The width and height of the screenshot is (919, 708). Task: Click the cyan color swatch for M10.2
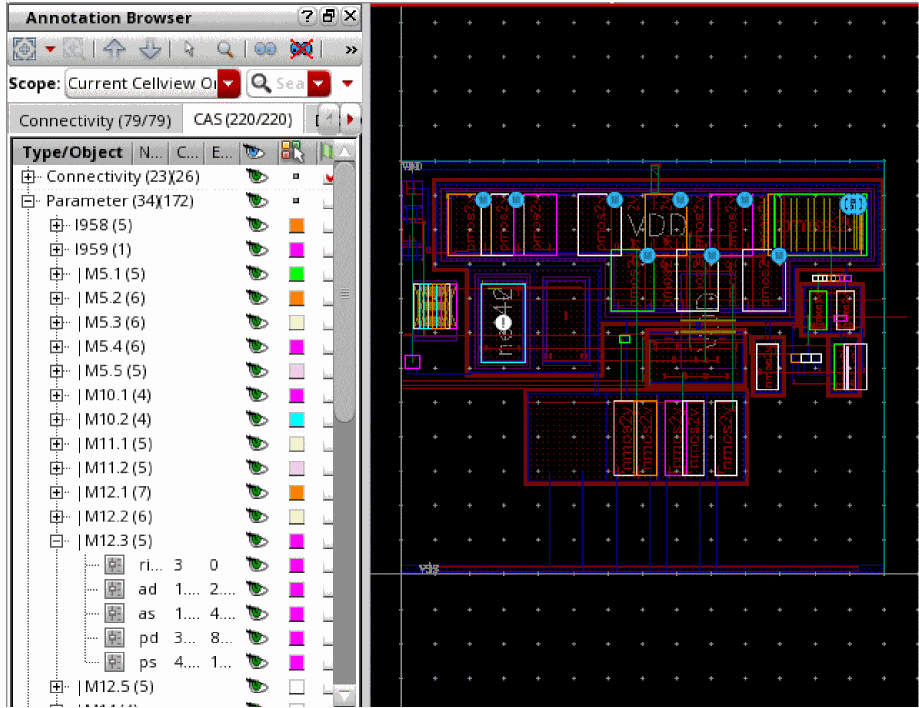296,420
